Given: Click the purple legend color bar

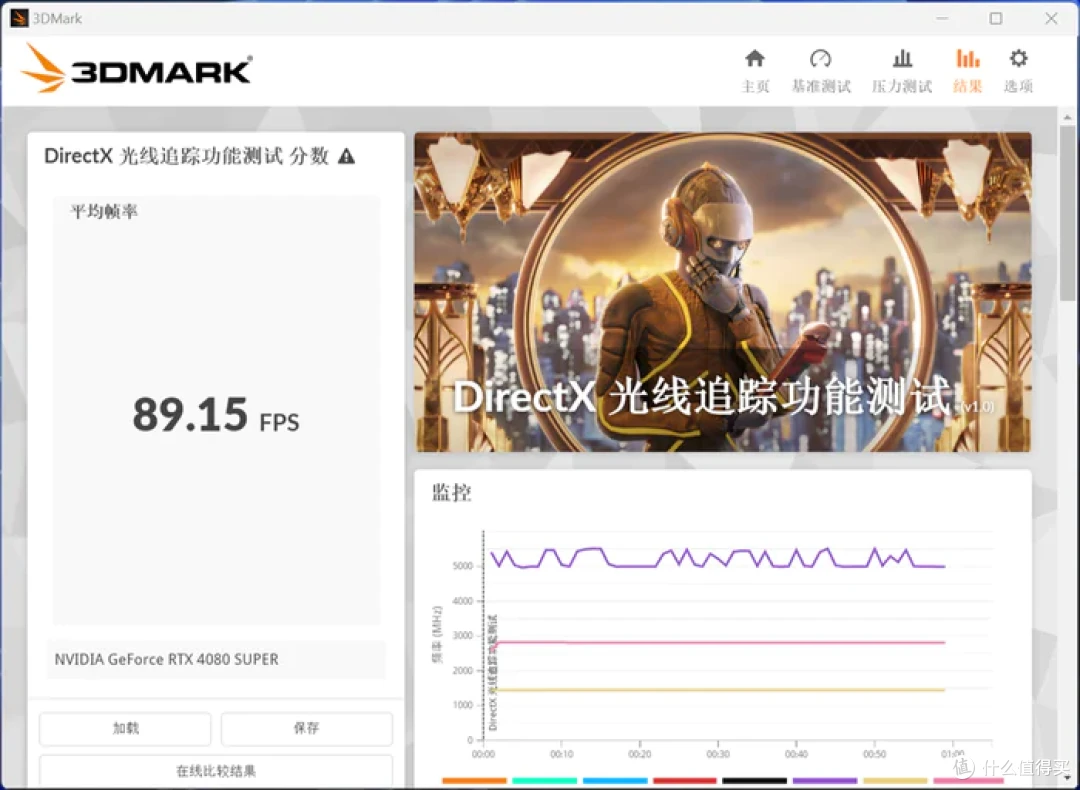Looking at the screenshot, I should click(x=824, y=780).
